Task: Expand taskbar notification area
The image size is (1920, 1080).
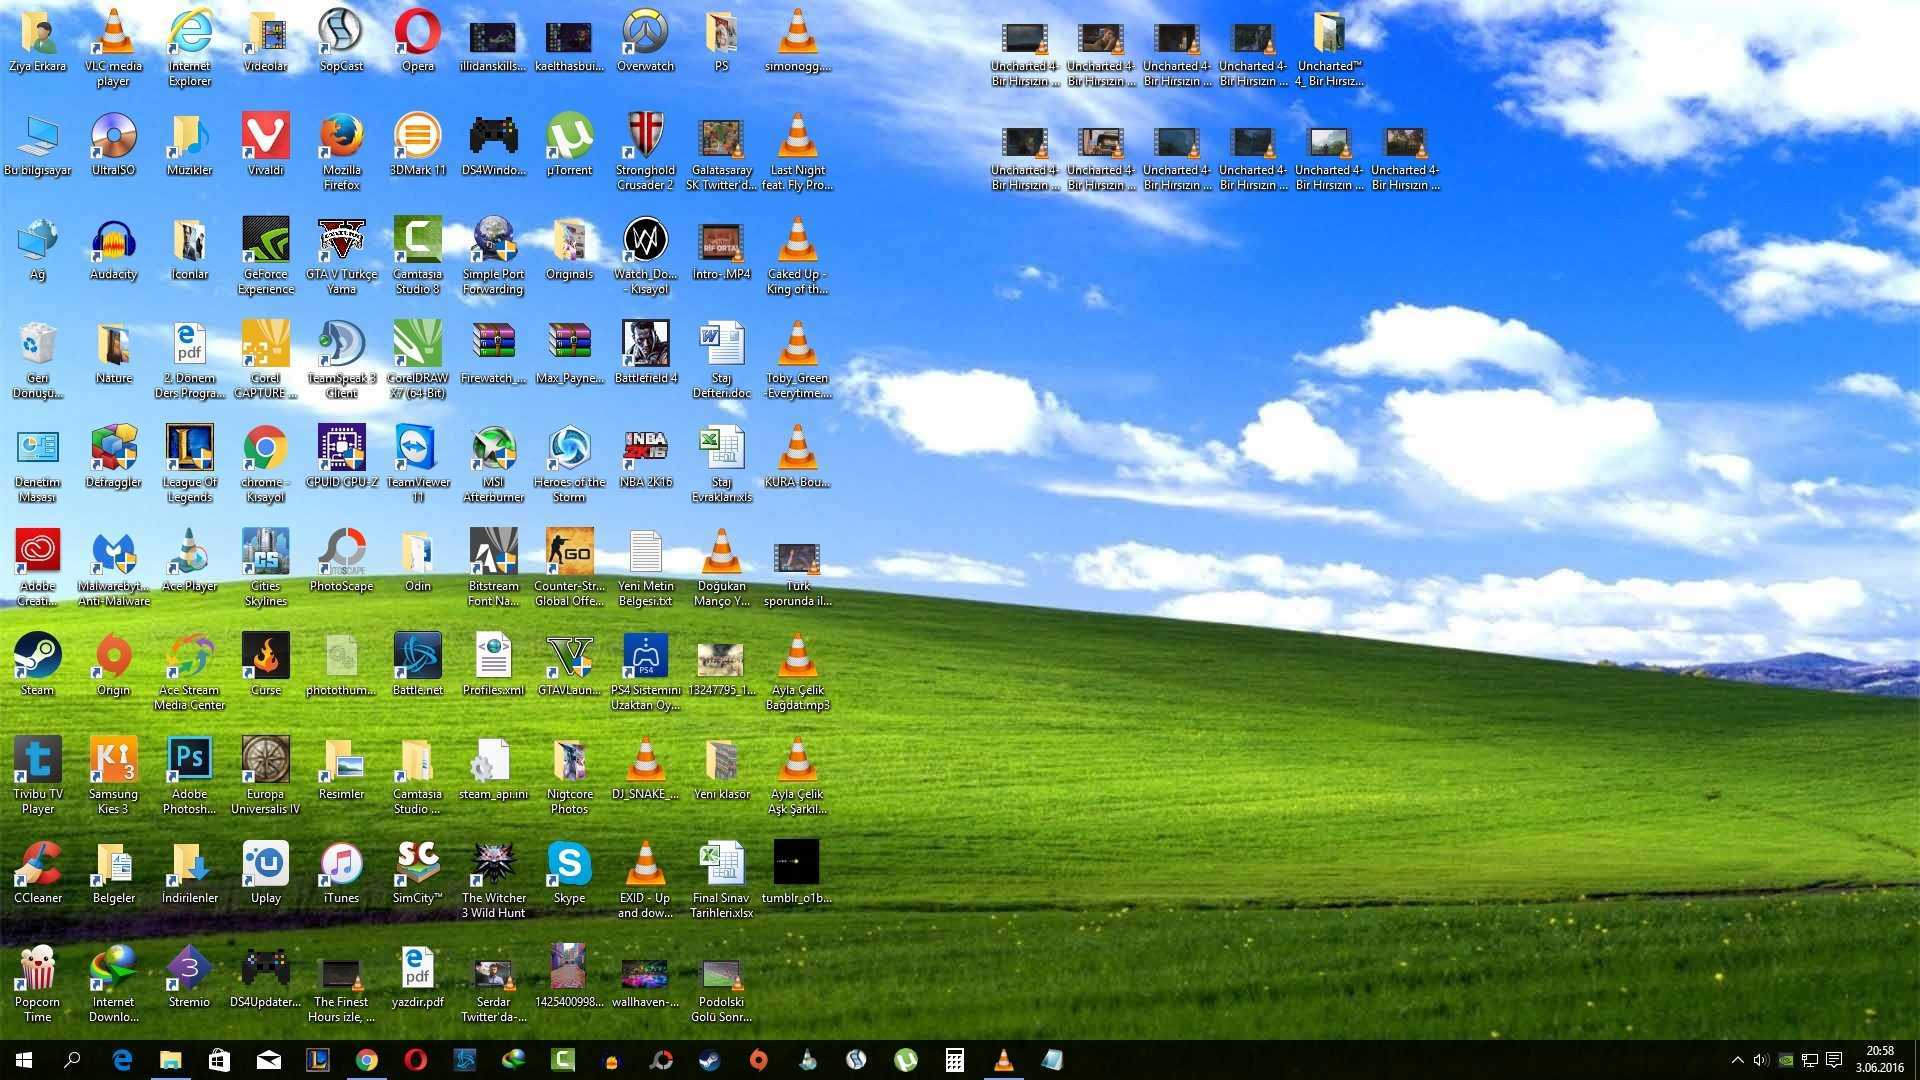Action: 1735,1059
